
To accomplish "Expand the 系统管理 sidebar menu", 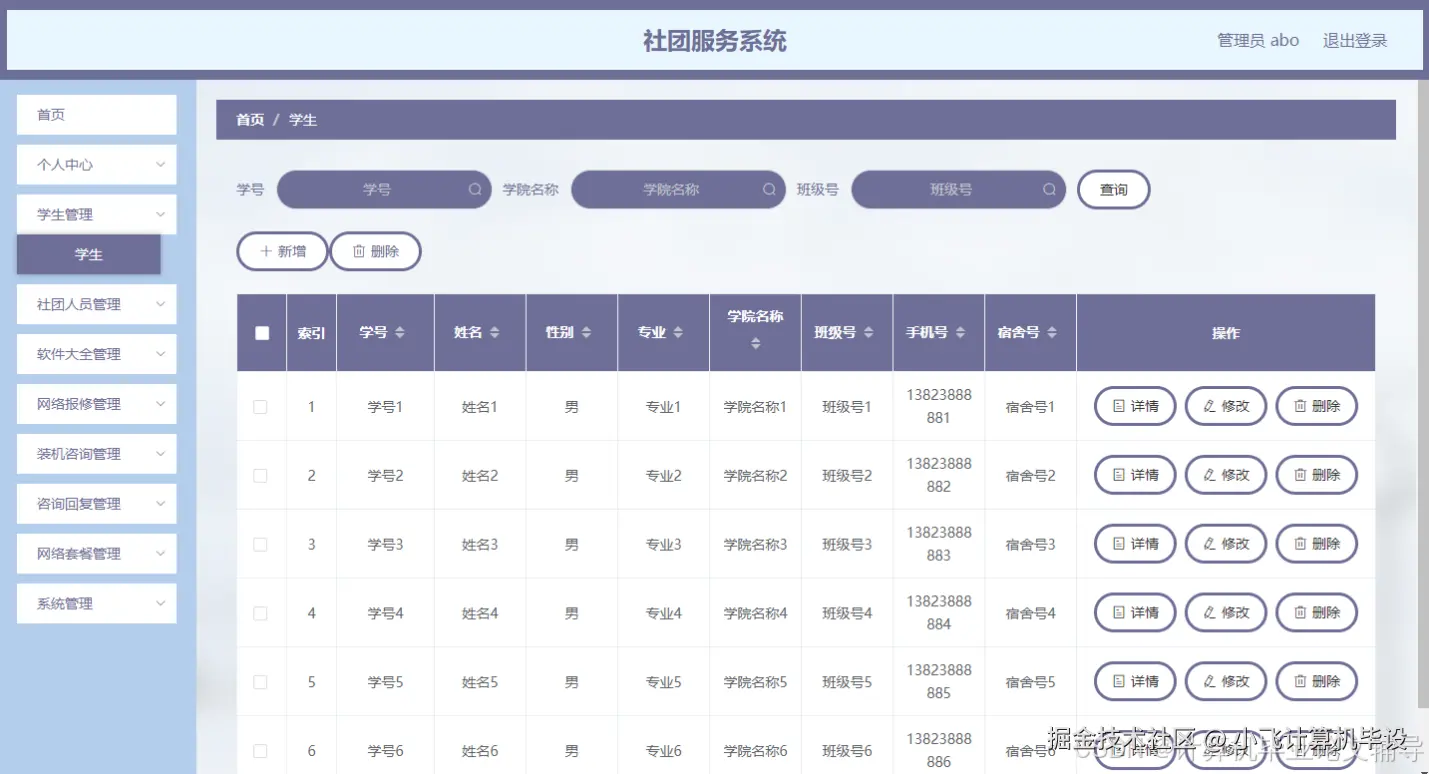I will 97,604.
